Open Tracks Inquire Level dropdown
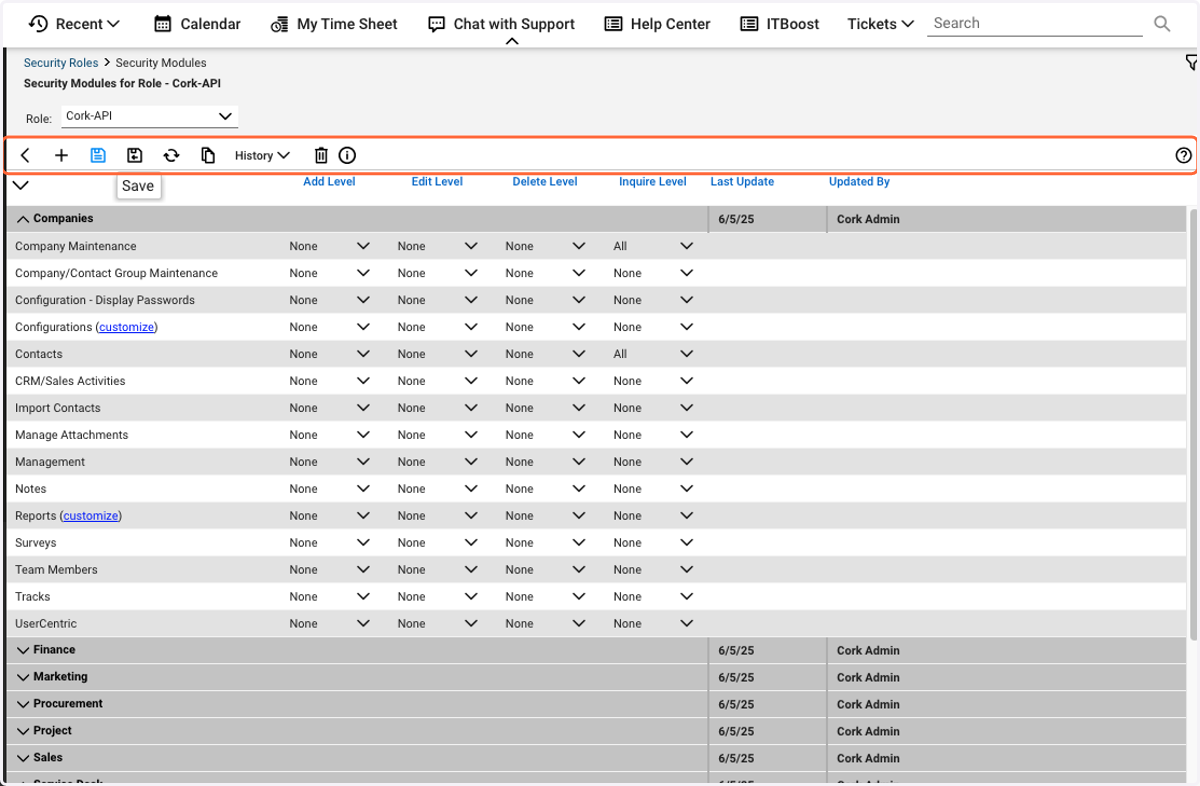 (x=654, y=597)
